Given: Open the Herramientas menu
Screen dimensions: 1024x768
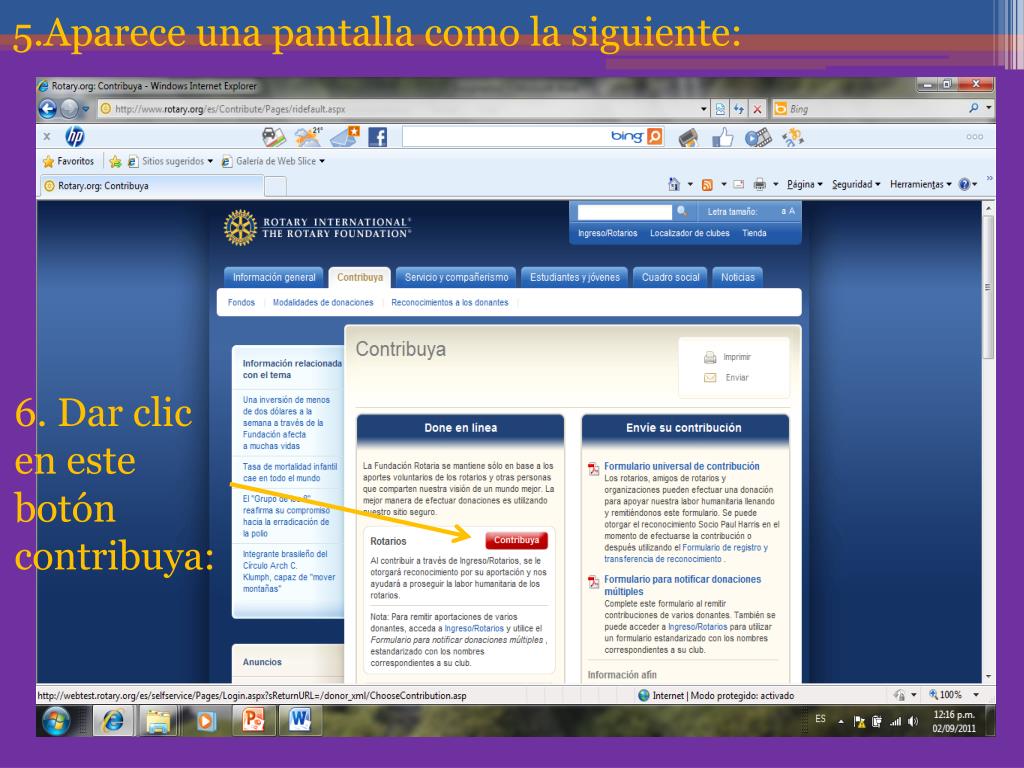Looking at the screenshot, I should [921, 184].
